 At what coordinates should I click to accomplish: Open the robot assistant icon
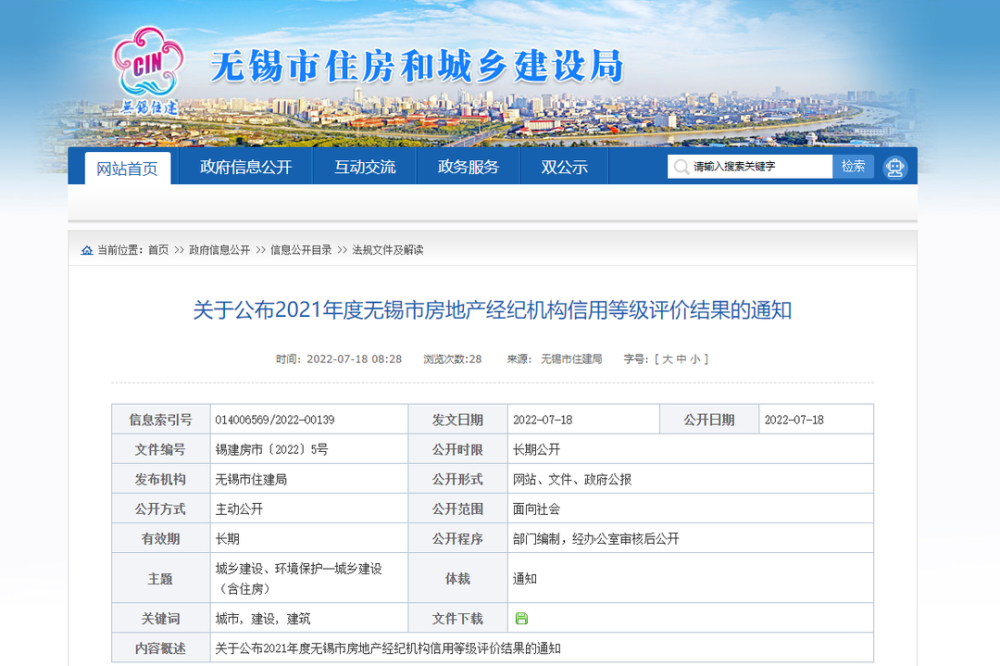895,168
